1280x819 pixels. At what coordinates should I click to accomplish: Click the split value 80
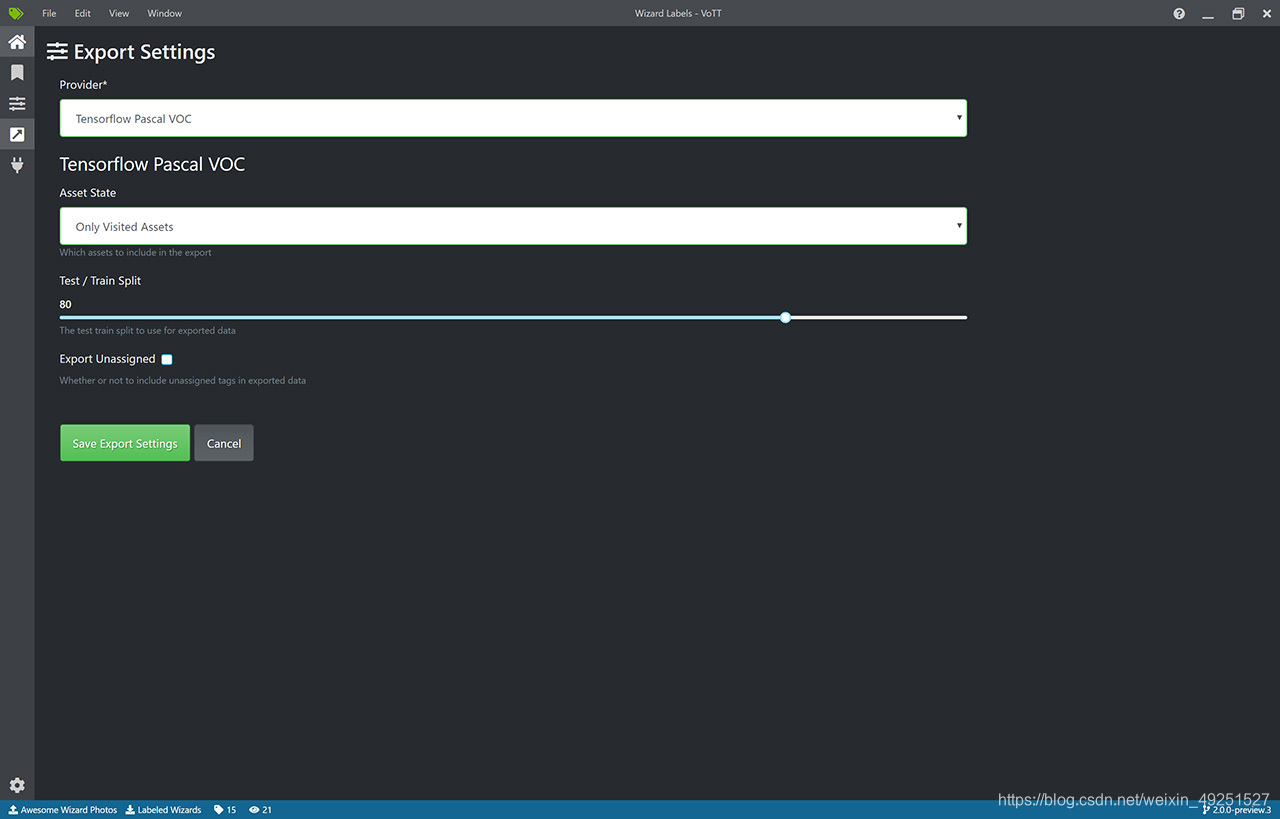[x=66, y=304]
